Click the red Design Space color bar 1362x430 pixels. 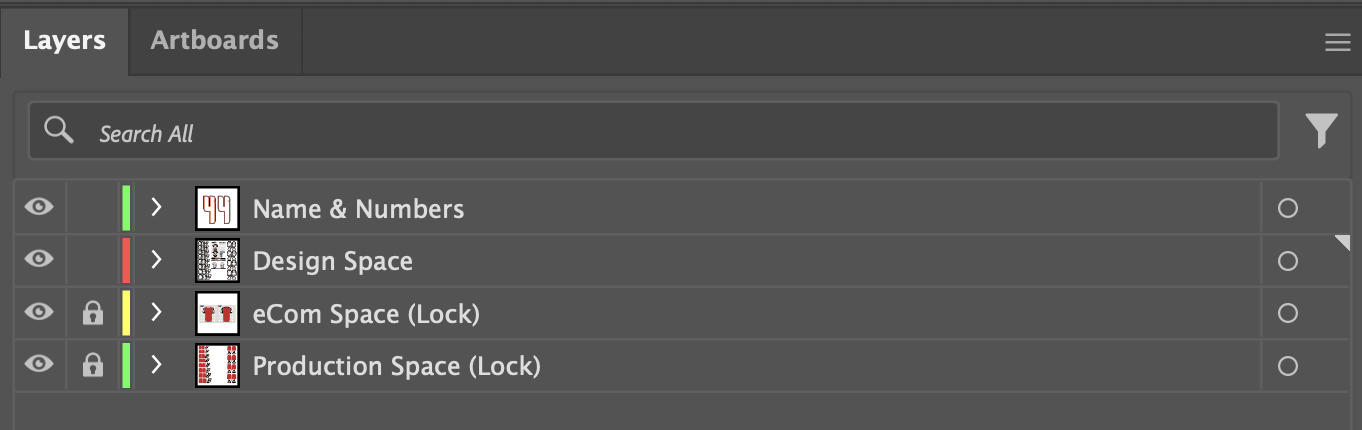point(126,261)
